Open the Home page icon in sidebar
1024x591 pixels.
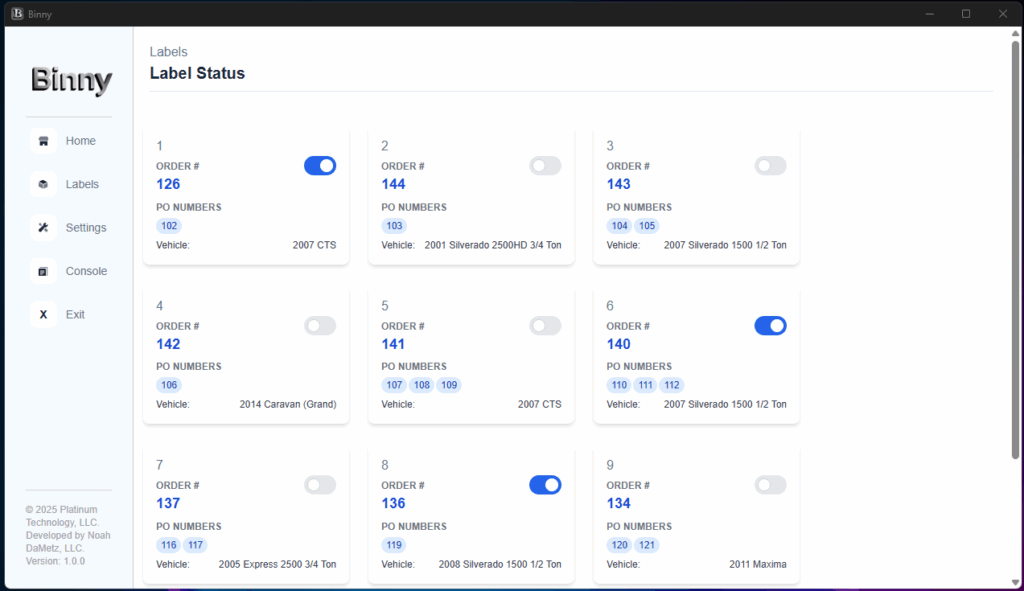click(x=43, y=141)
